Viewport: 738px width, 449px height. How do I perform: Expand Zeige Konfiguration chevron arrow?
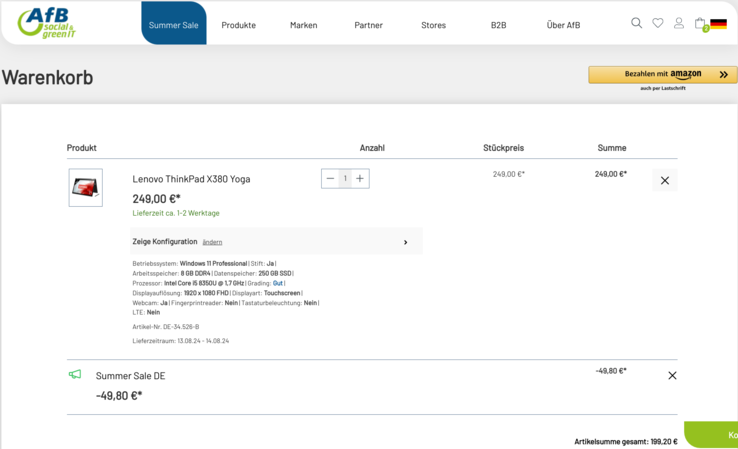tap(405, 242)
